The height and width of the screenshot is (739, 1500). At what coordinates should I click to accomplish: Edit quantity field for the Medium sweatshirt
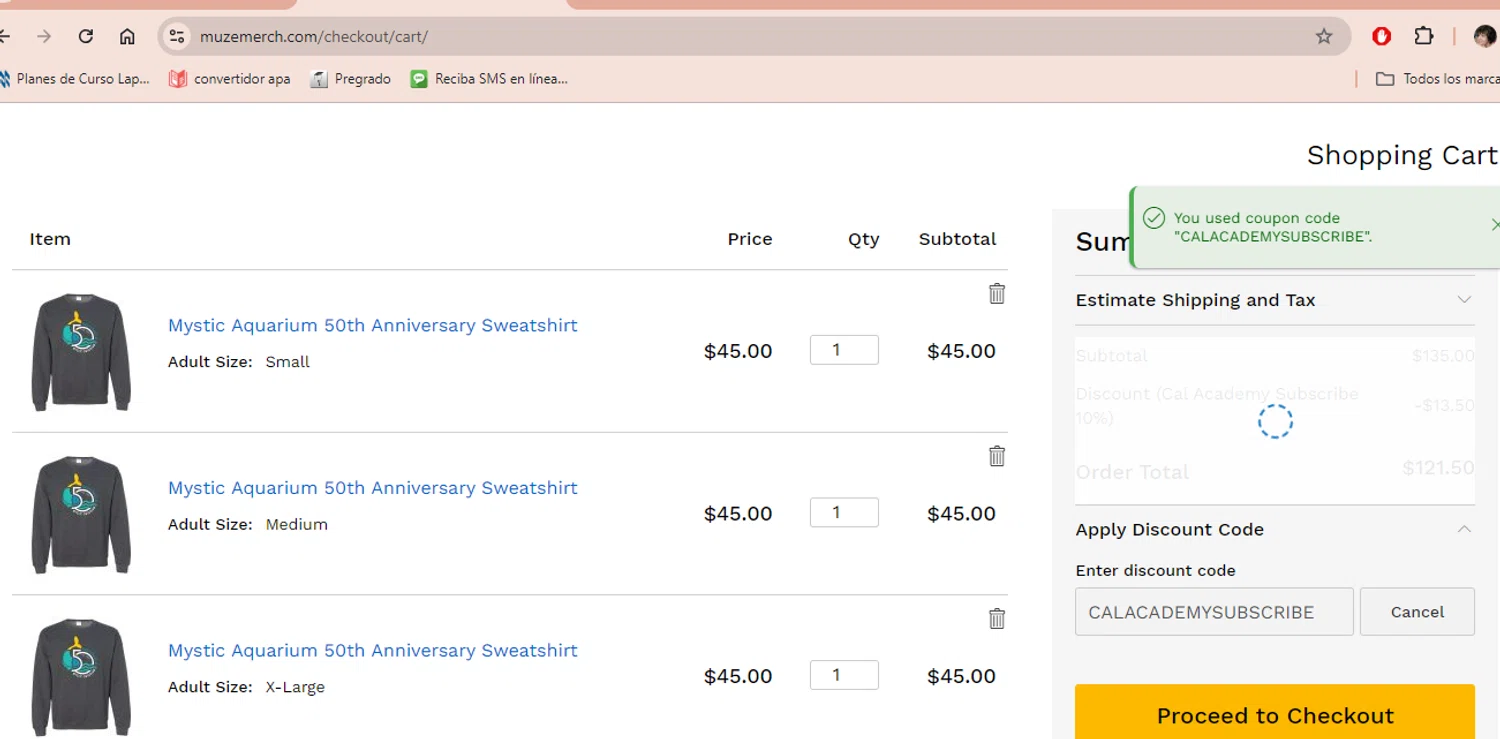pyautogui.click(x=844, y=512)
